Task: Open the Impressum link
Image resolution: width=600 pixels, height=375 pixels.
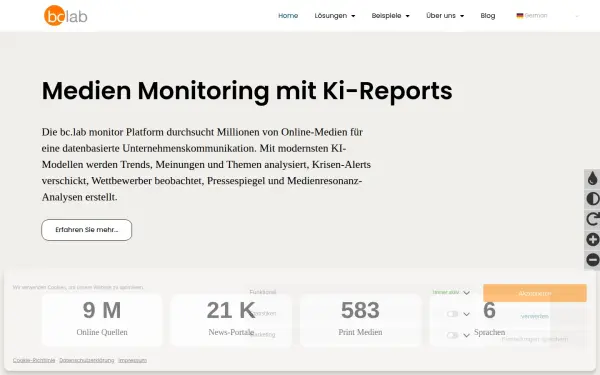Action: coord(132,360)
